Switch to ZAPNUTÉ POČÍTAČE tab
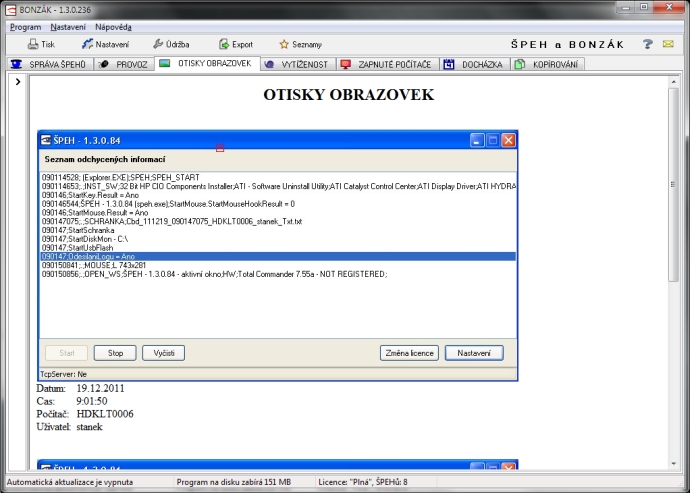 388,64
